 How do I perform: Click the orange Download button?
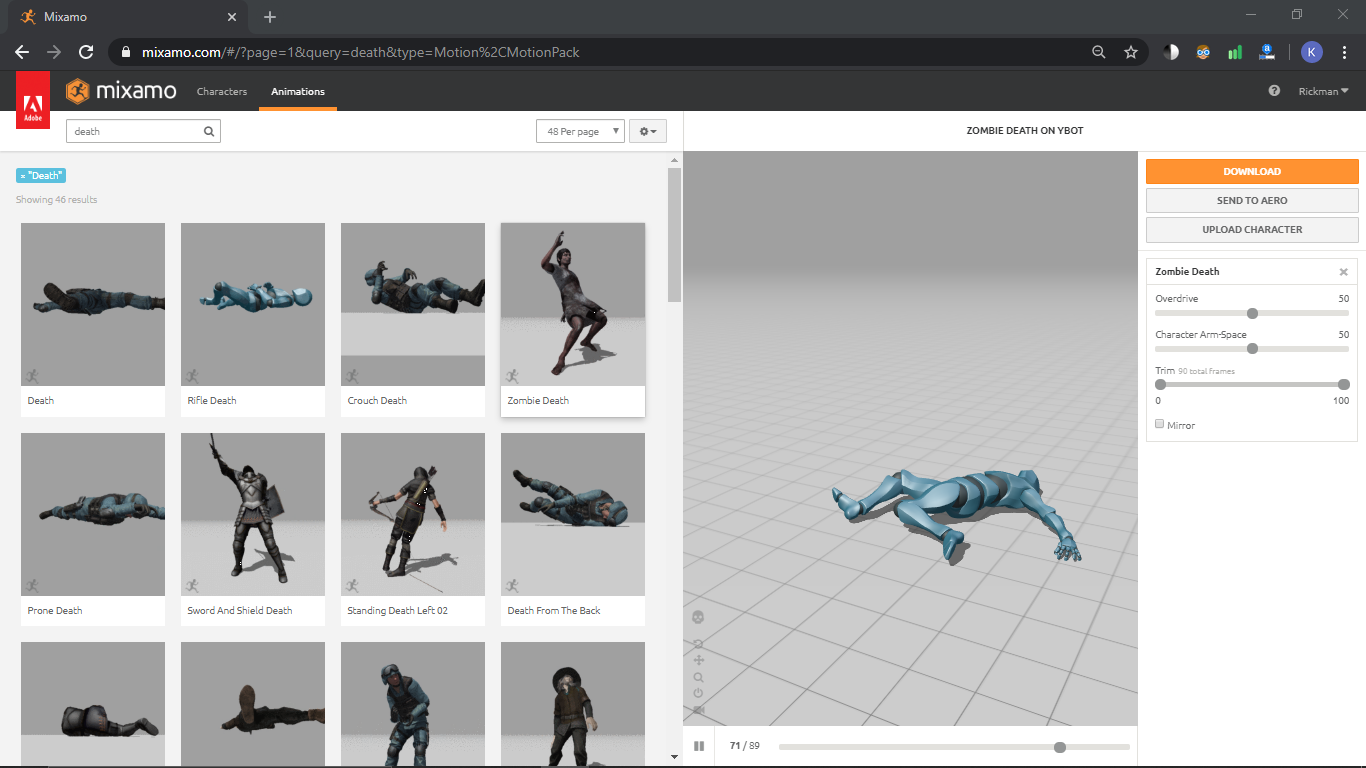1252,171
